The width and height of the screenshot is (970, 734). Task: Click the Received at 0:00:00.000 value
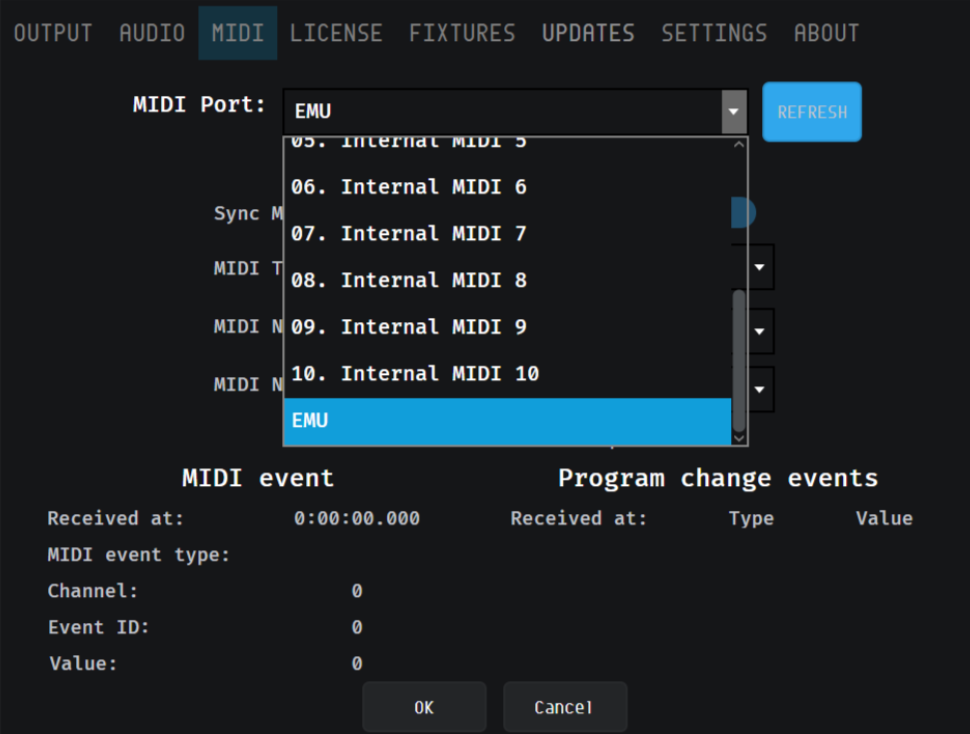coord(357,518)
